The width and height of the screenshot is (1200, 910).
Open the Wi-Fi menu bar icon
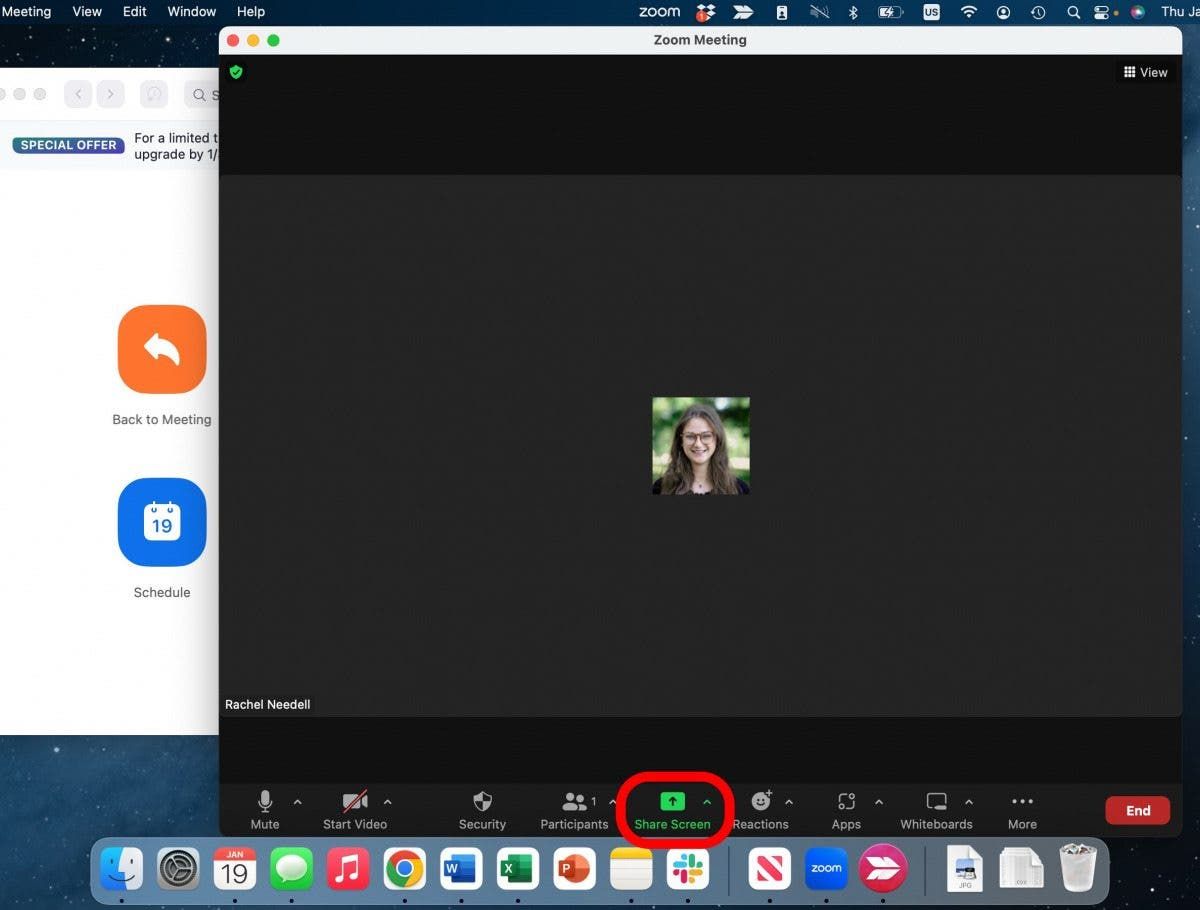(968, 12)
